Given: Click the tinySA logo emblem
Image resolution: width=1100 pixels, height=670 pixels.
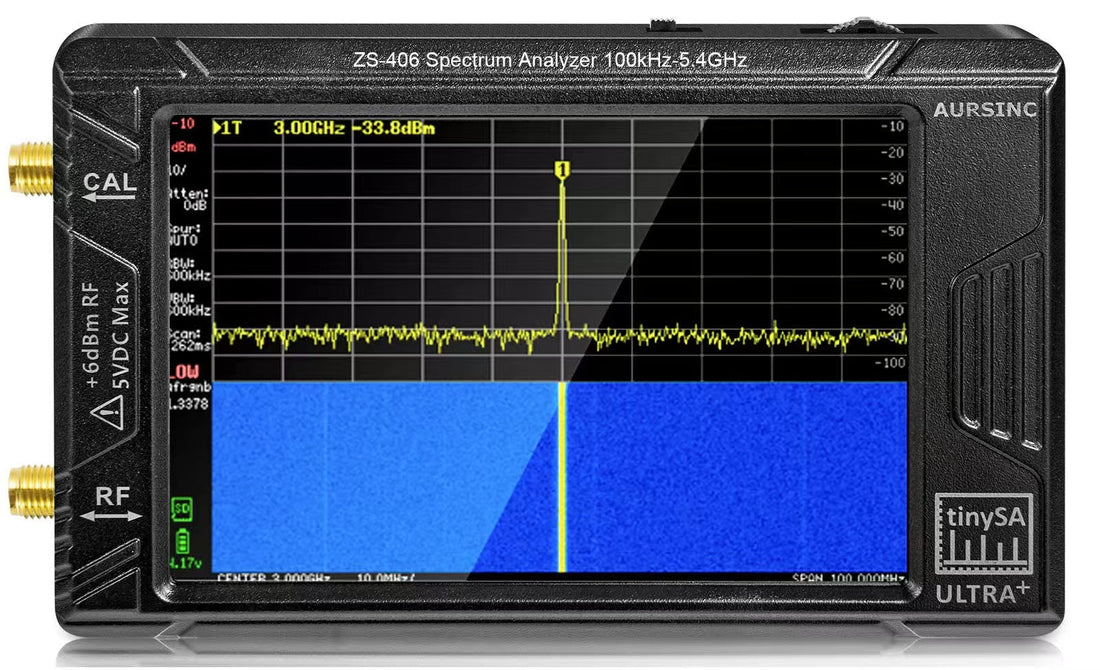Looking at the screenshot, I should click(x=982, y=535).
